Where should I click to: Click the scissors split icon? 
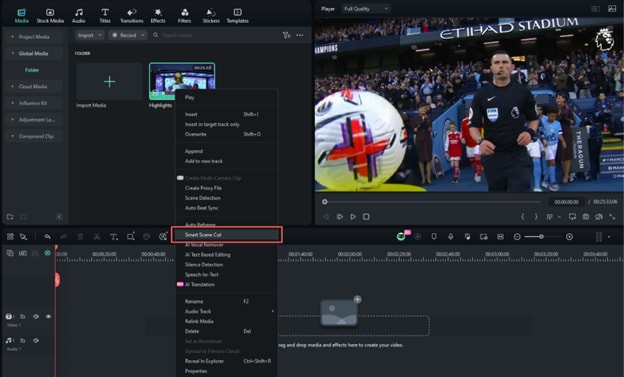coord(97,237)
